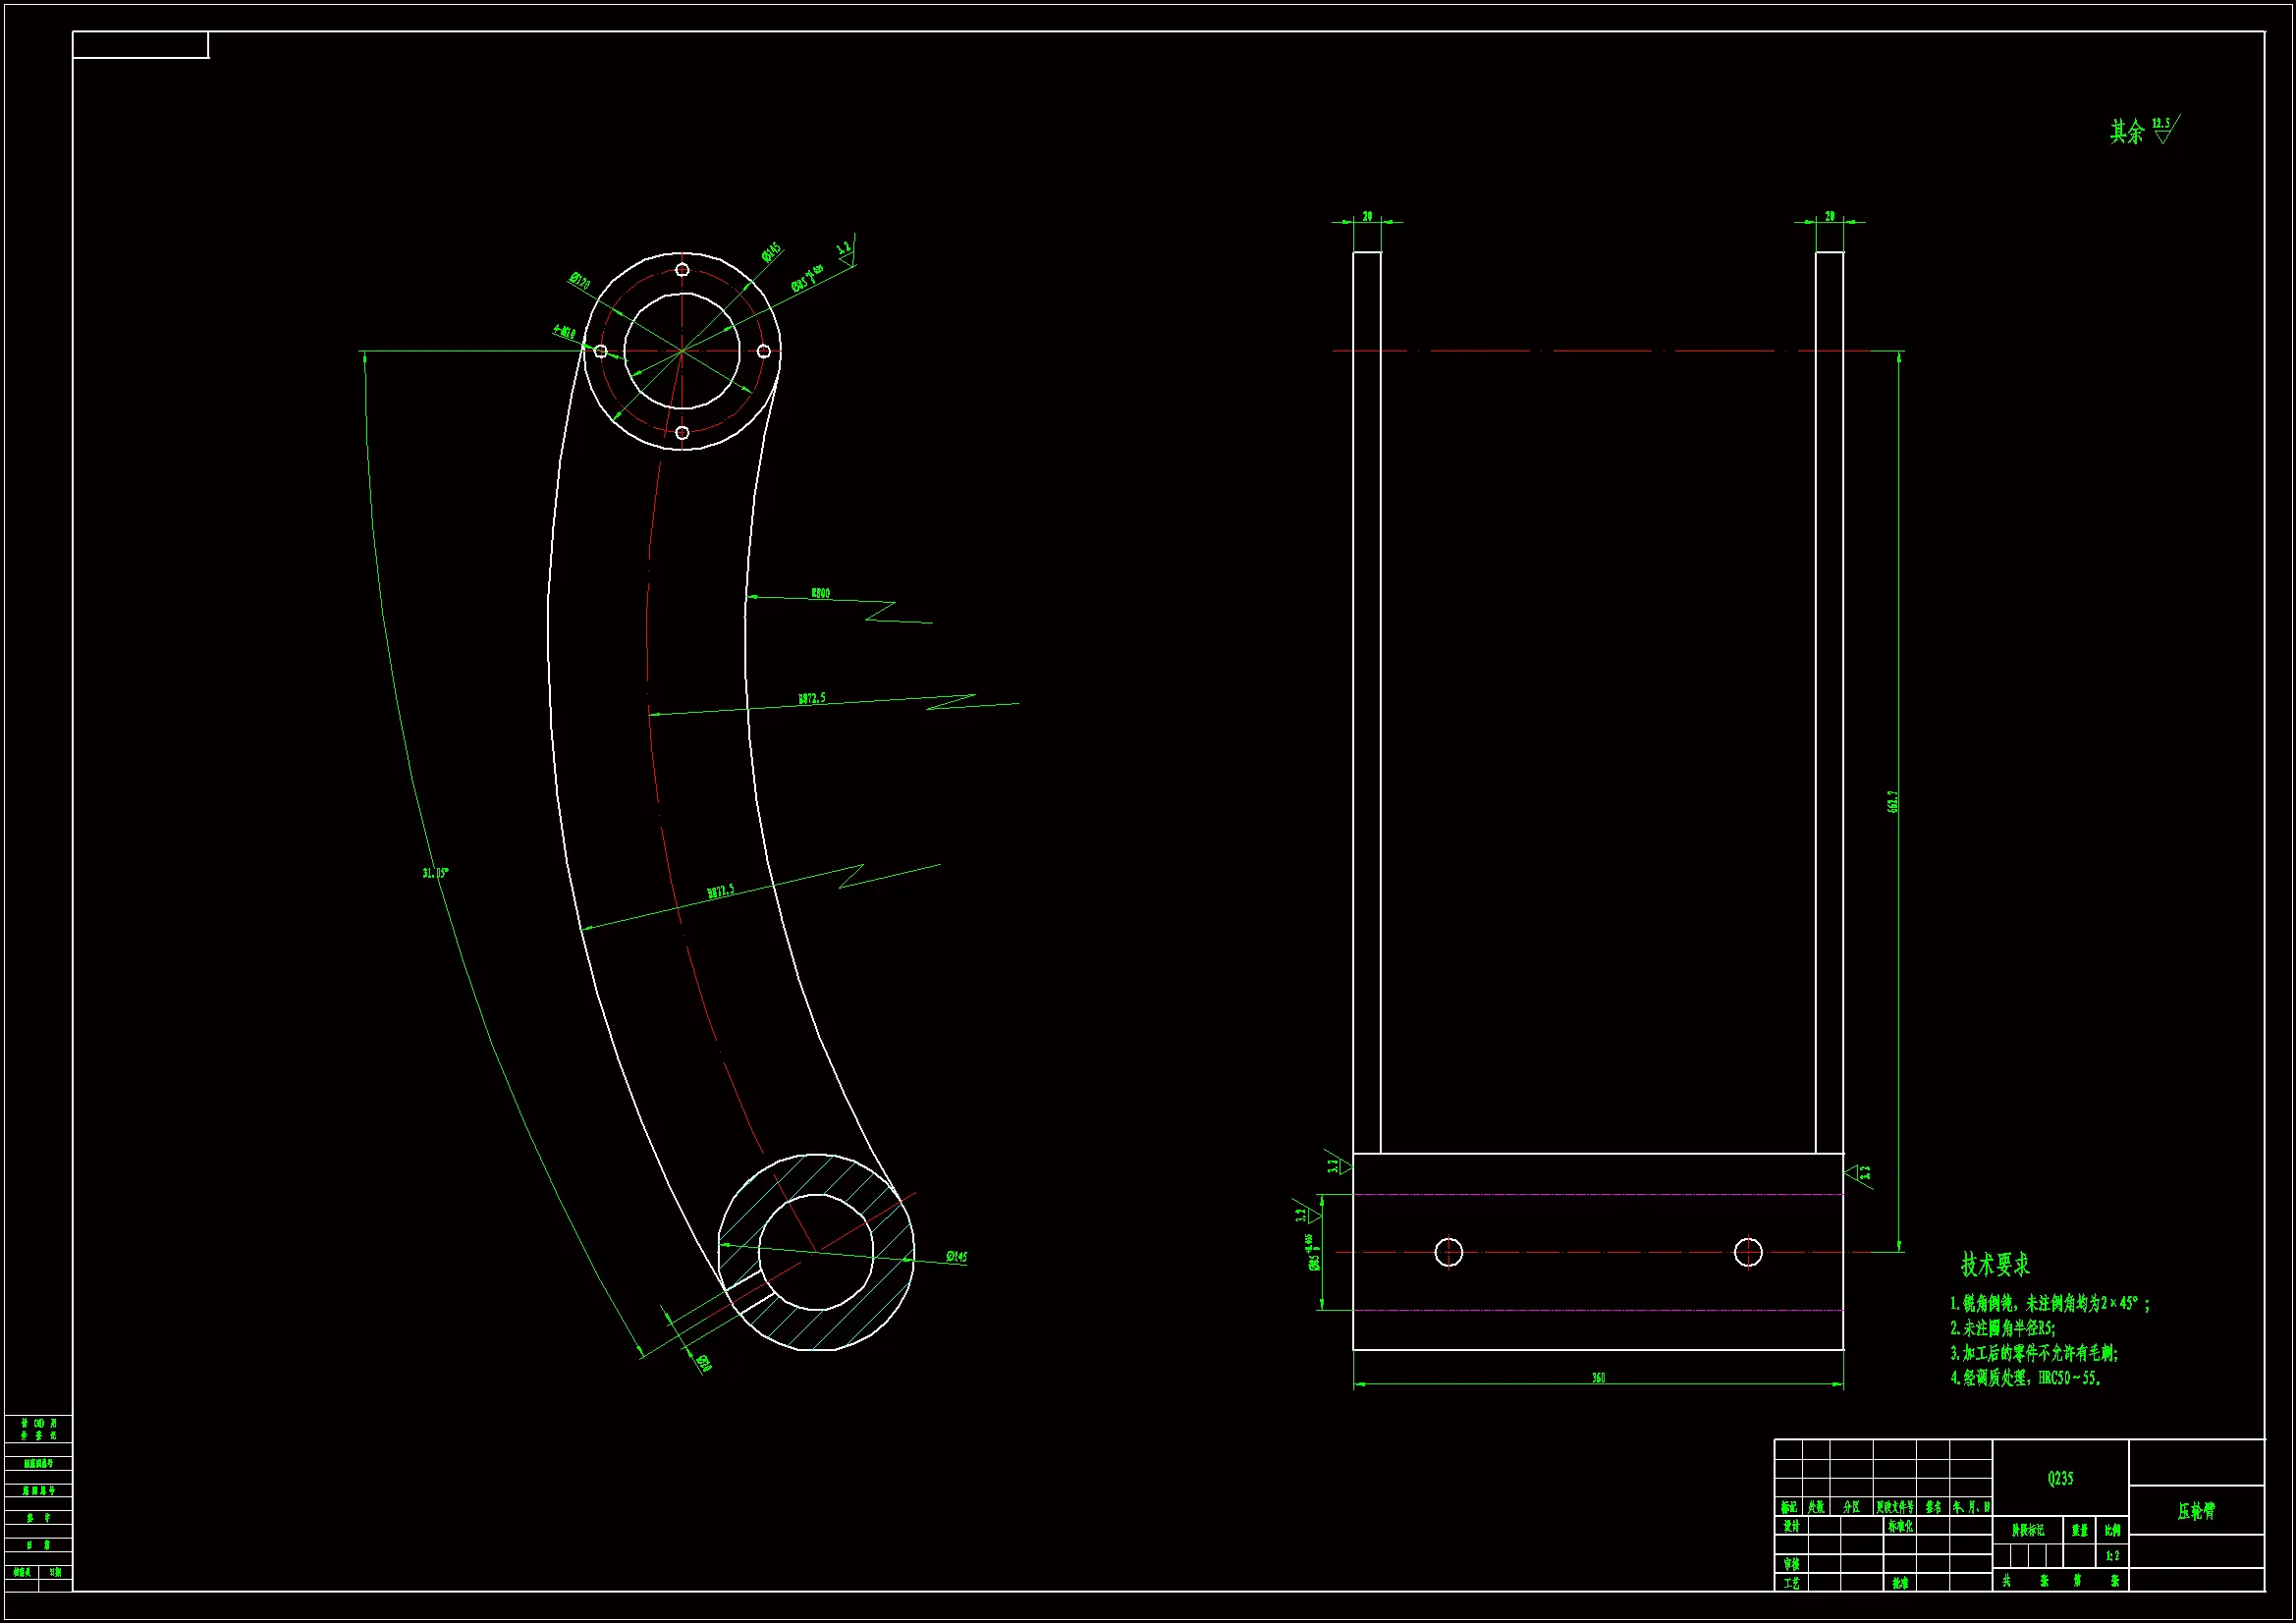Screen dimensions: 2296x1623
Task: Select the 1:2 scale value cell
Action: (2112, 1556)
